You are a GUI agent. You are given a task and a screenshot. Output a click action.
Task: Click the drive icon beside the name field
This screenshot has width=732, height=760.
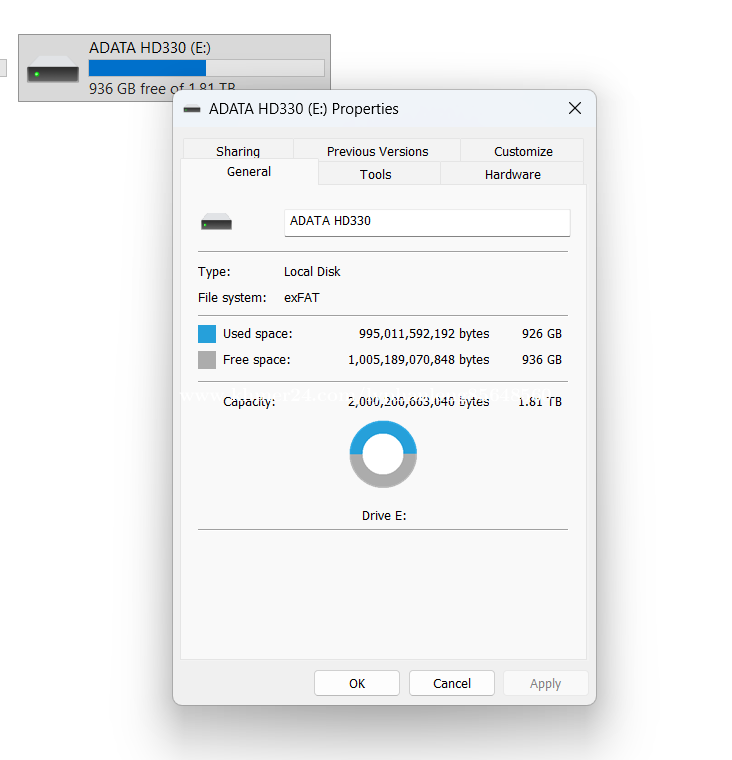(x=216, y=222)
